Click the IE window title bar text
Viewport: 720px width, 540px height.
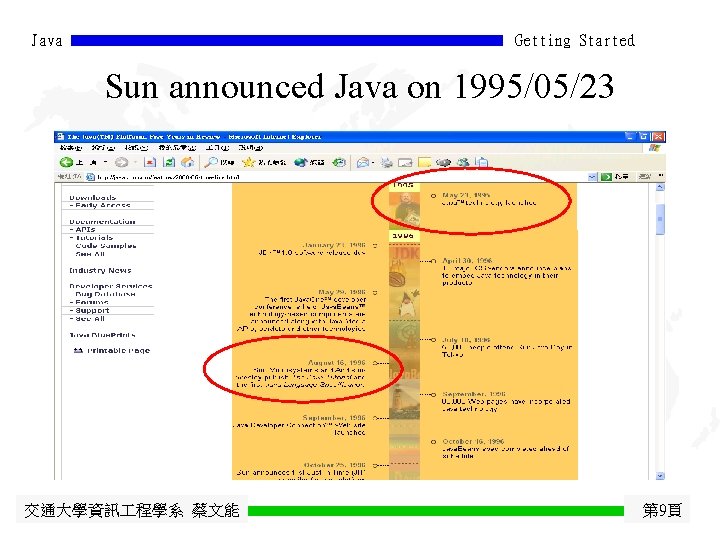(x=194, y=137)
